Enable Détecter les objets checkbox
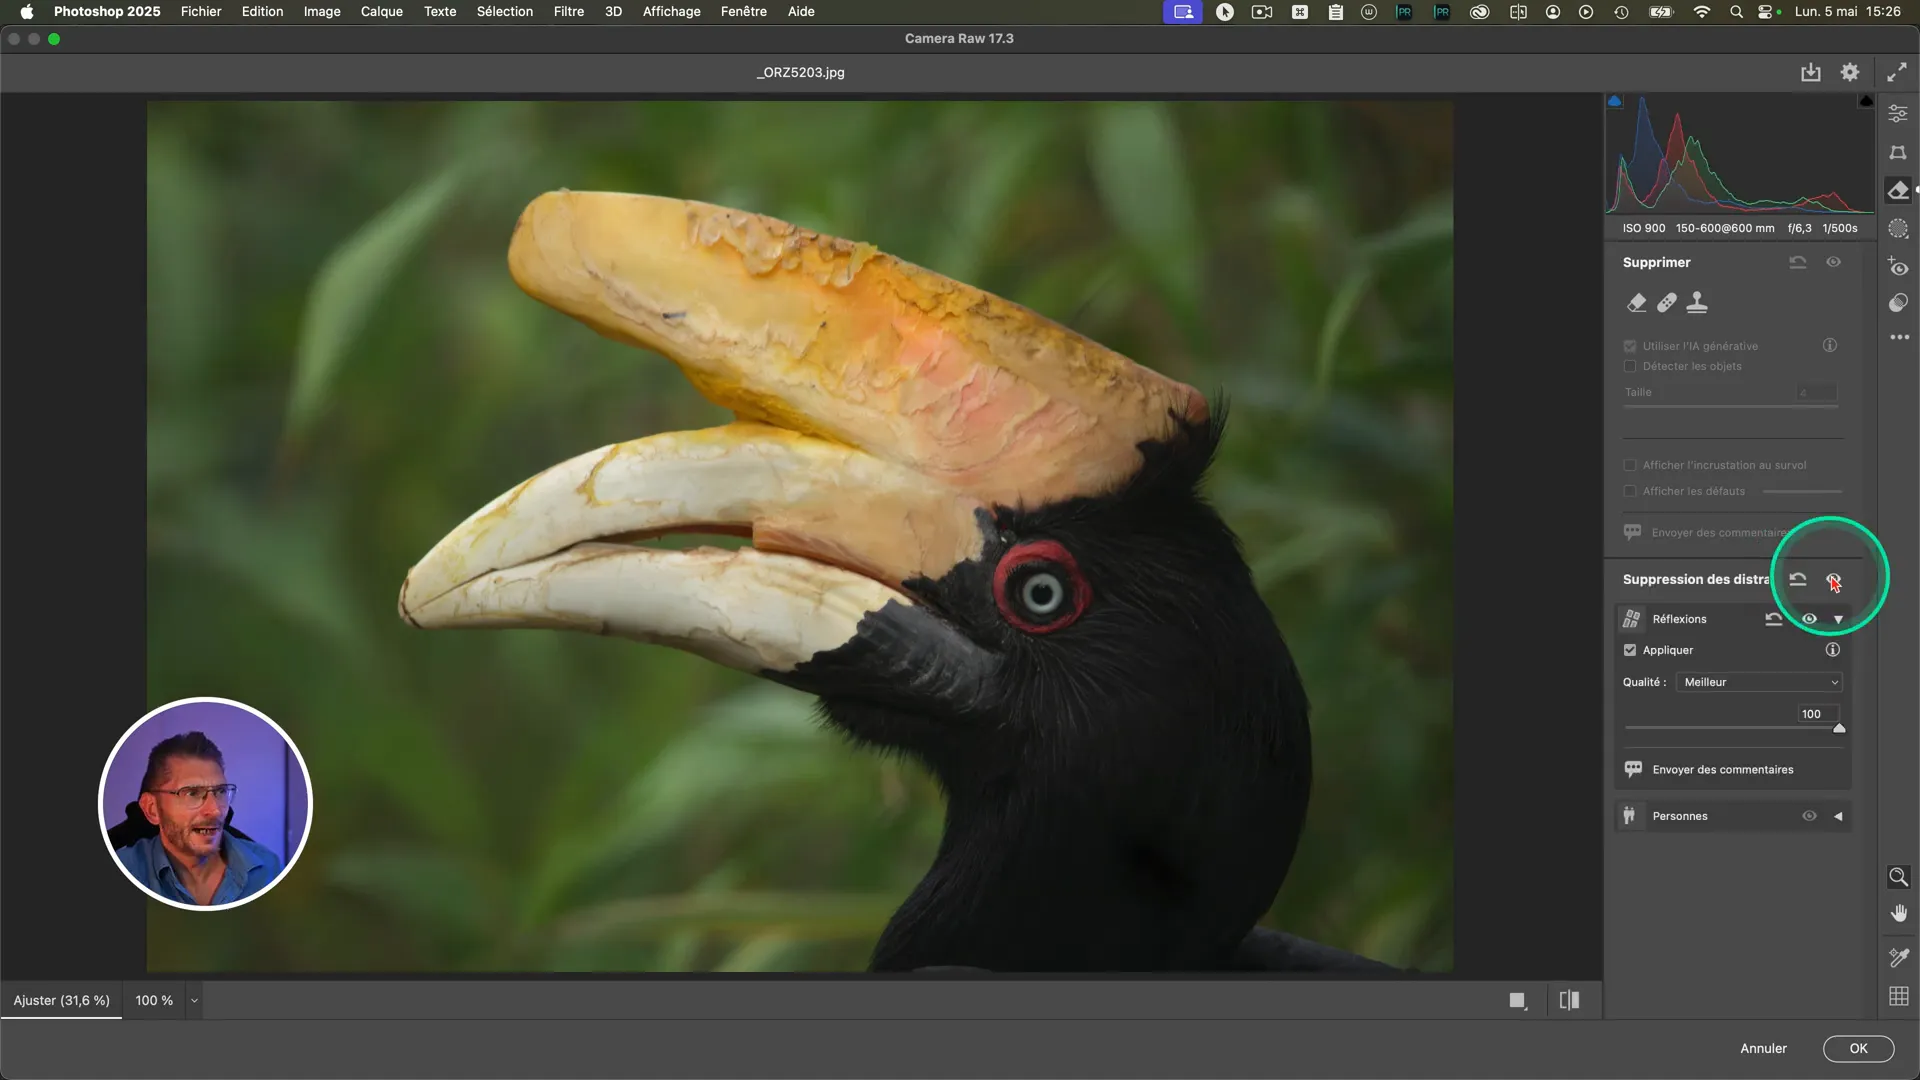This screenshot has width=1920, height=1080. point(1630,366)
